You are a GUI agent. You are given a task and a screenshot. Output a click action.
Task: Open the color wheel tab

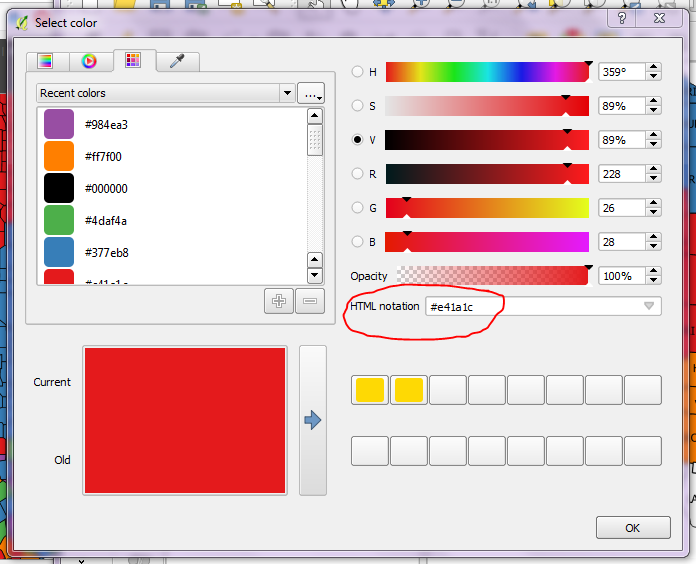pos(89,62)
